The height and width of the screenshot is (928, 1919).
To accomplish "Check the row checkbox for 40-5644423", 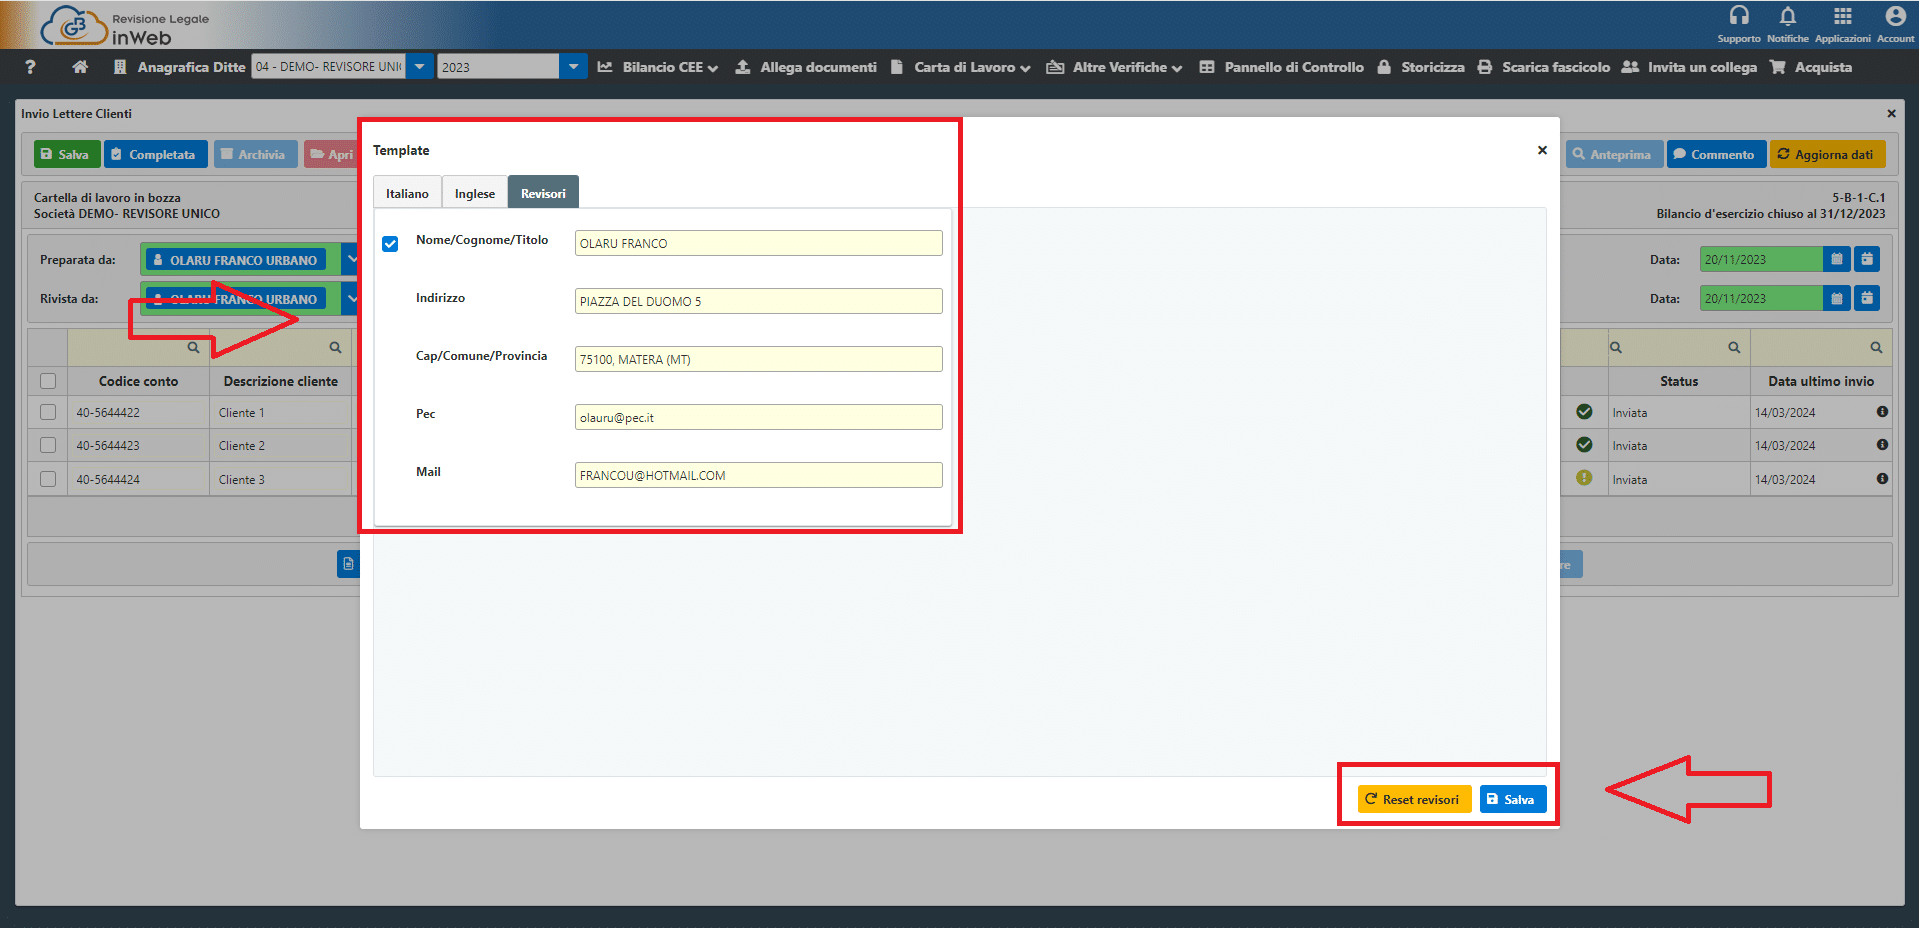I will tap(48, 445).
